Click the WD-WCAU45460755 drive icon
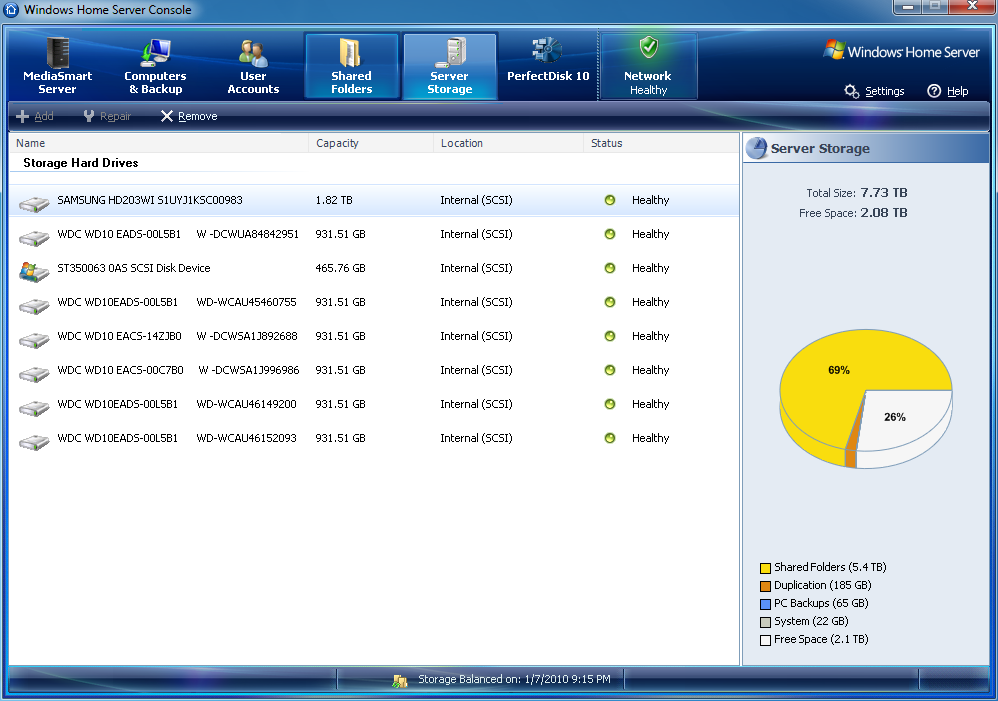 [x=34, y=306]
